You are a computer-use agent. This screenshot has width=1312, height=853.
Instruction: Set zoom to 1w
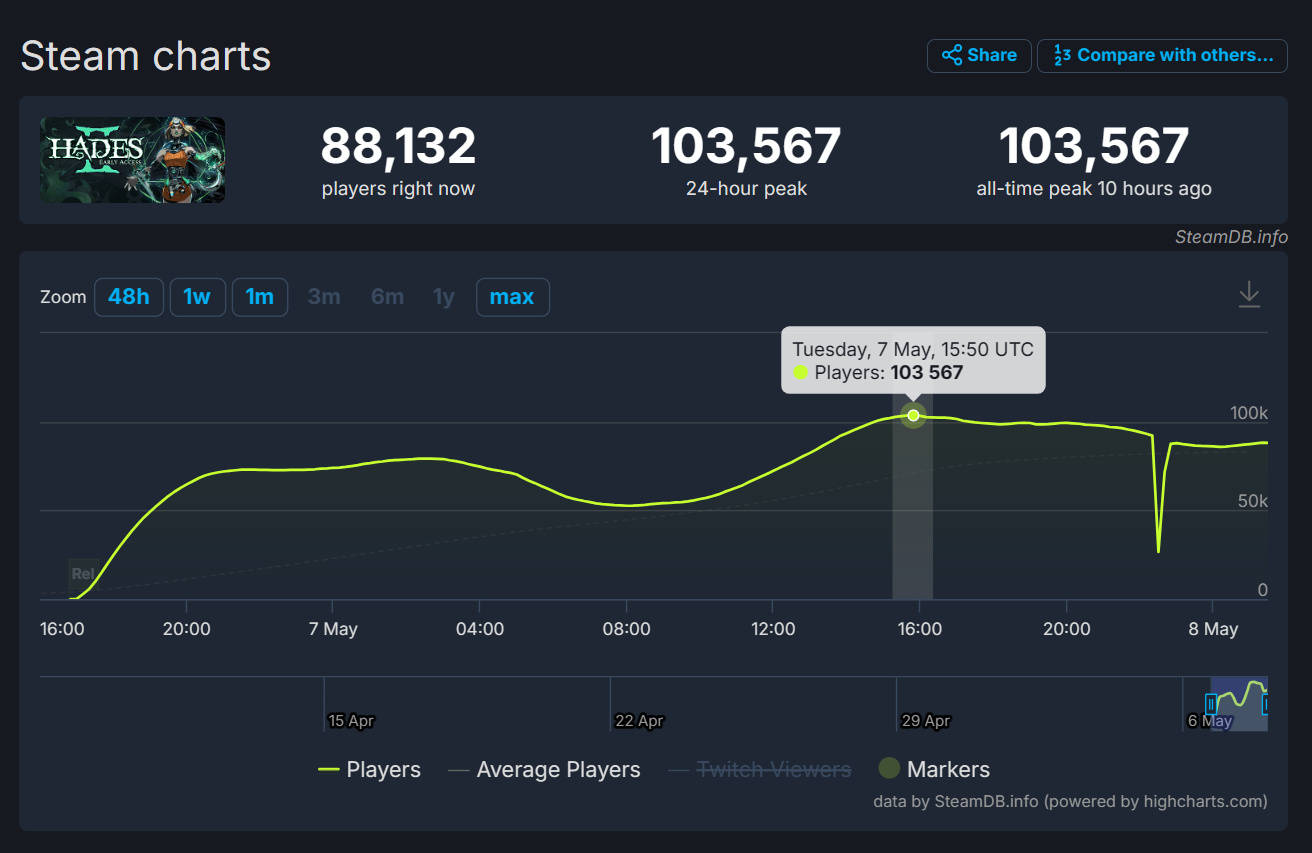pos(197,297)
